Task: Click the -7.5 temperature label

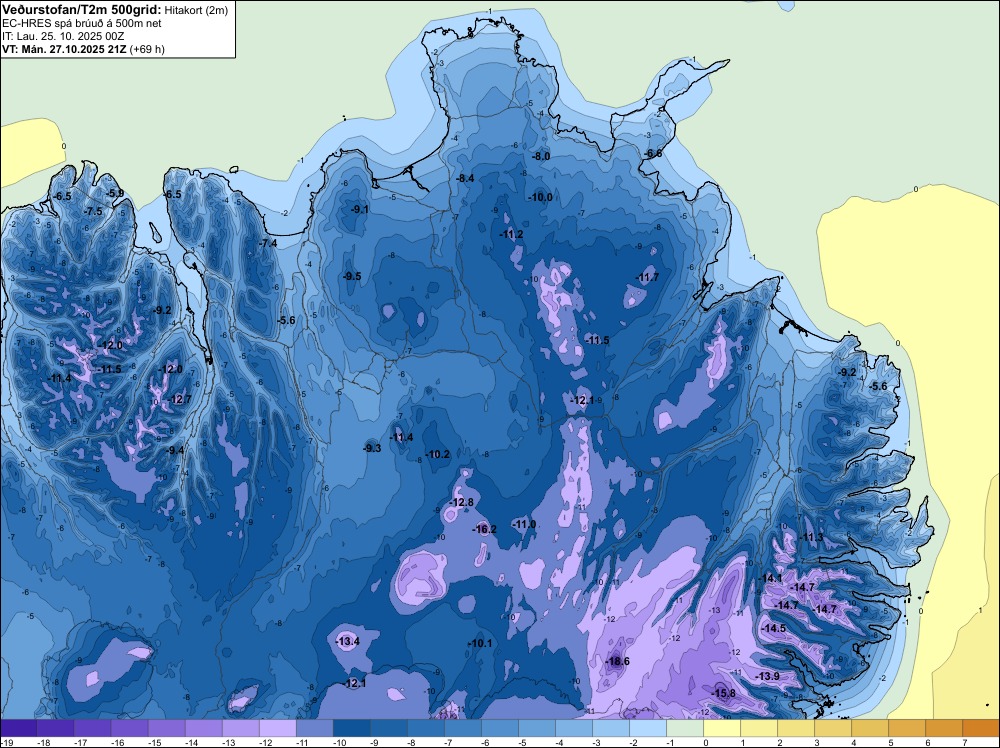Action: coord(93,211)
